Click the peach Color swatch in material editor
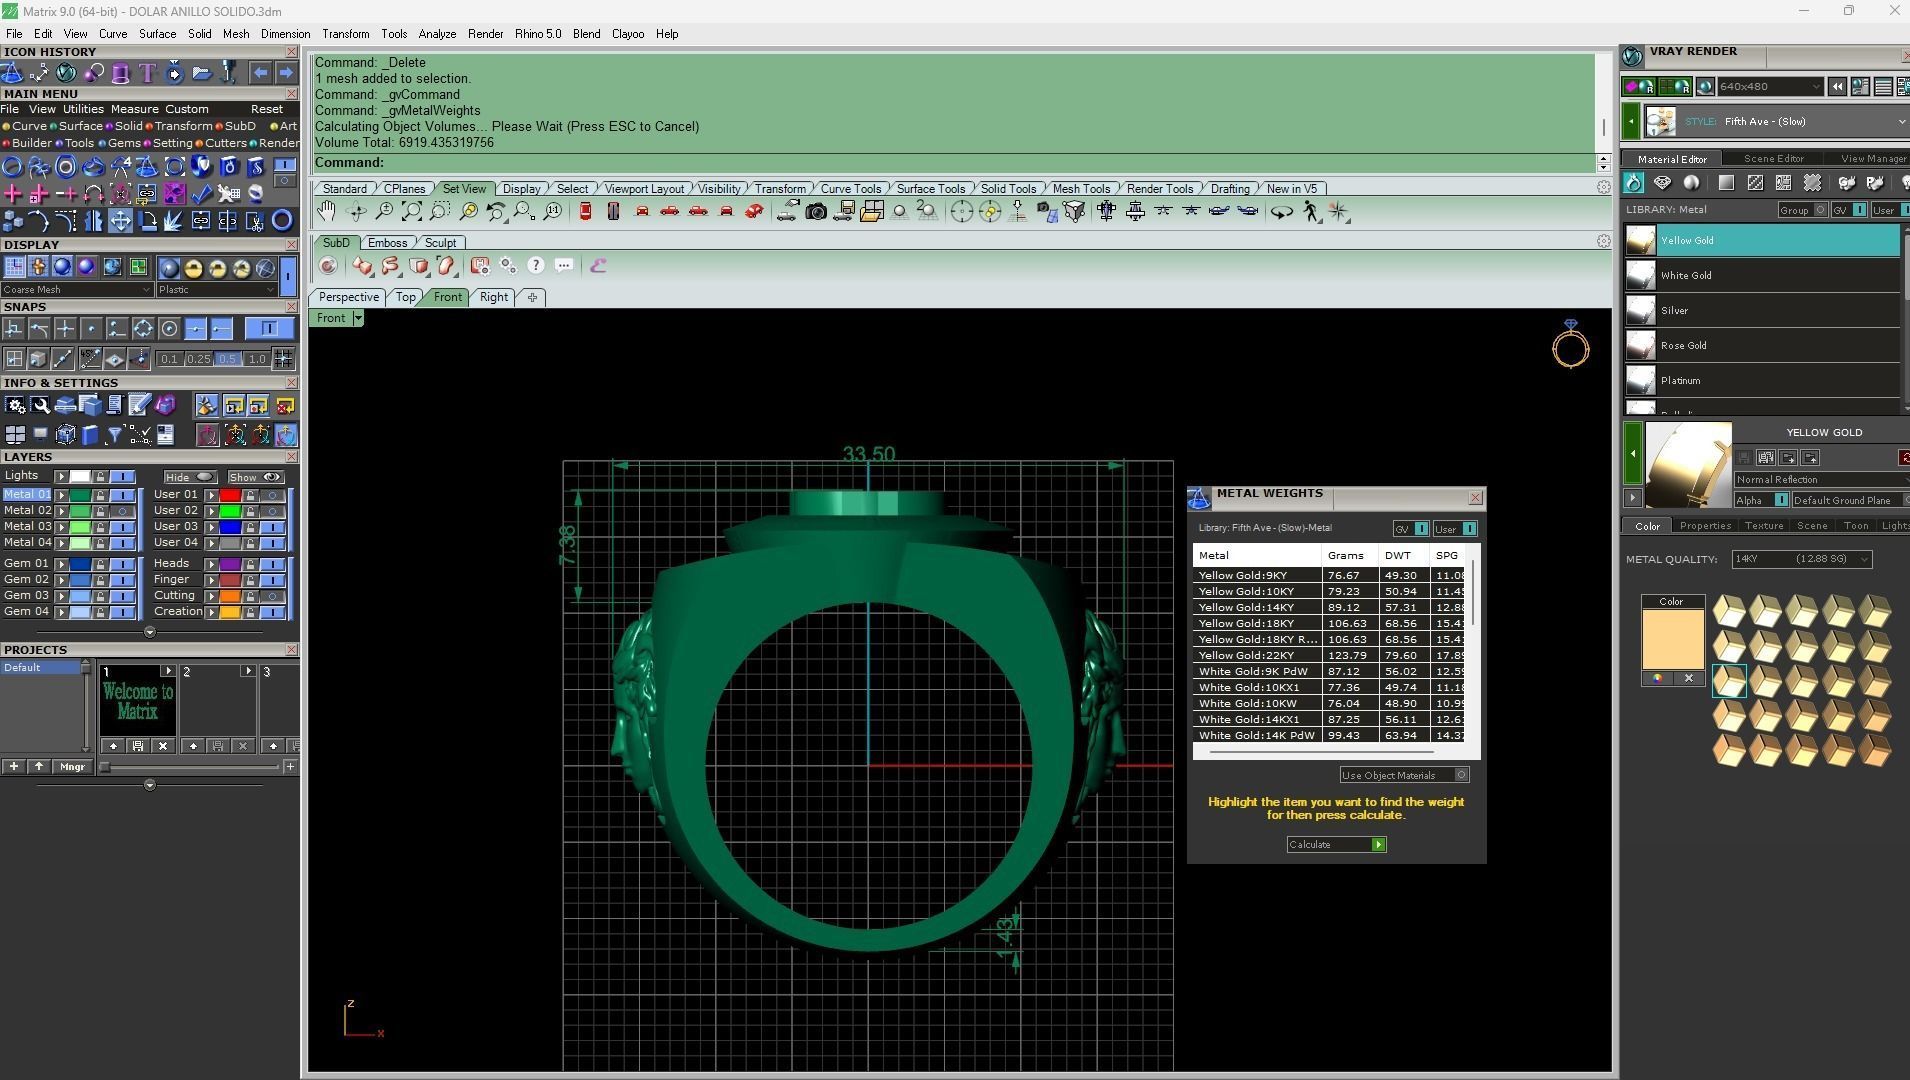 tap(1672, 639)
